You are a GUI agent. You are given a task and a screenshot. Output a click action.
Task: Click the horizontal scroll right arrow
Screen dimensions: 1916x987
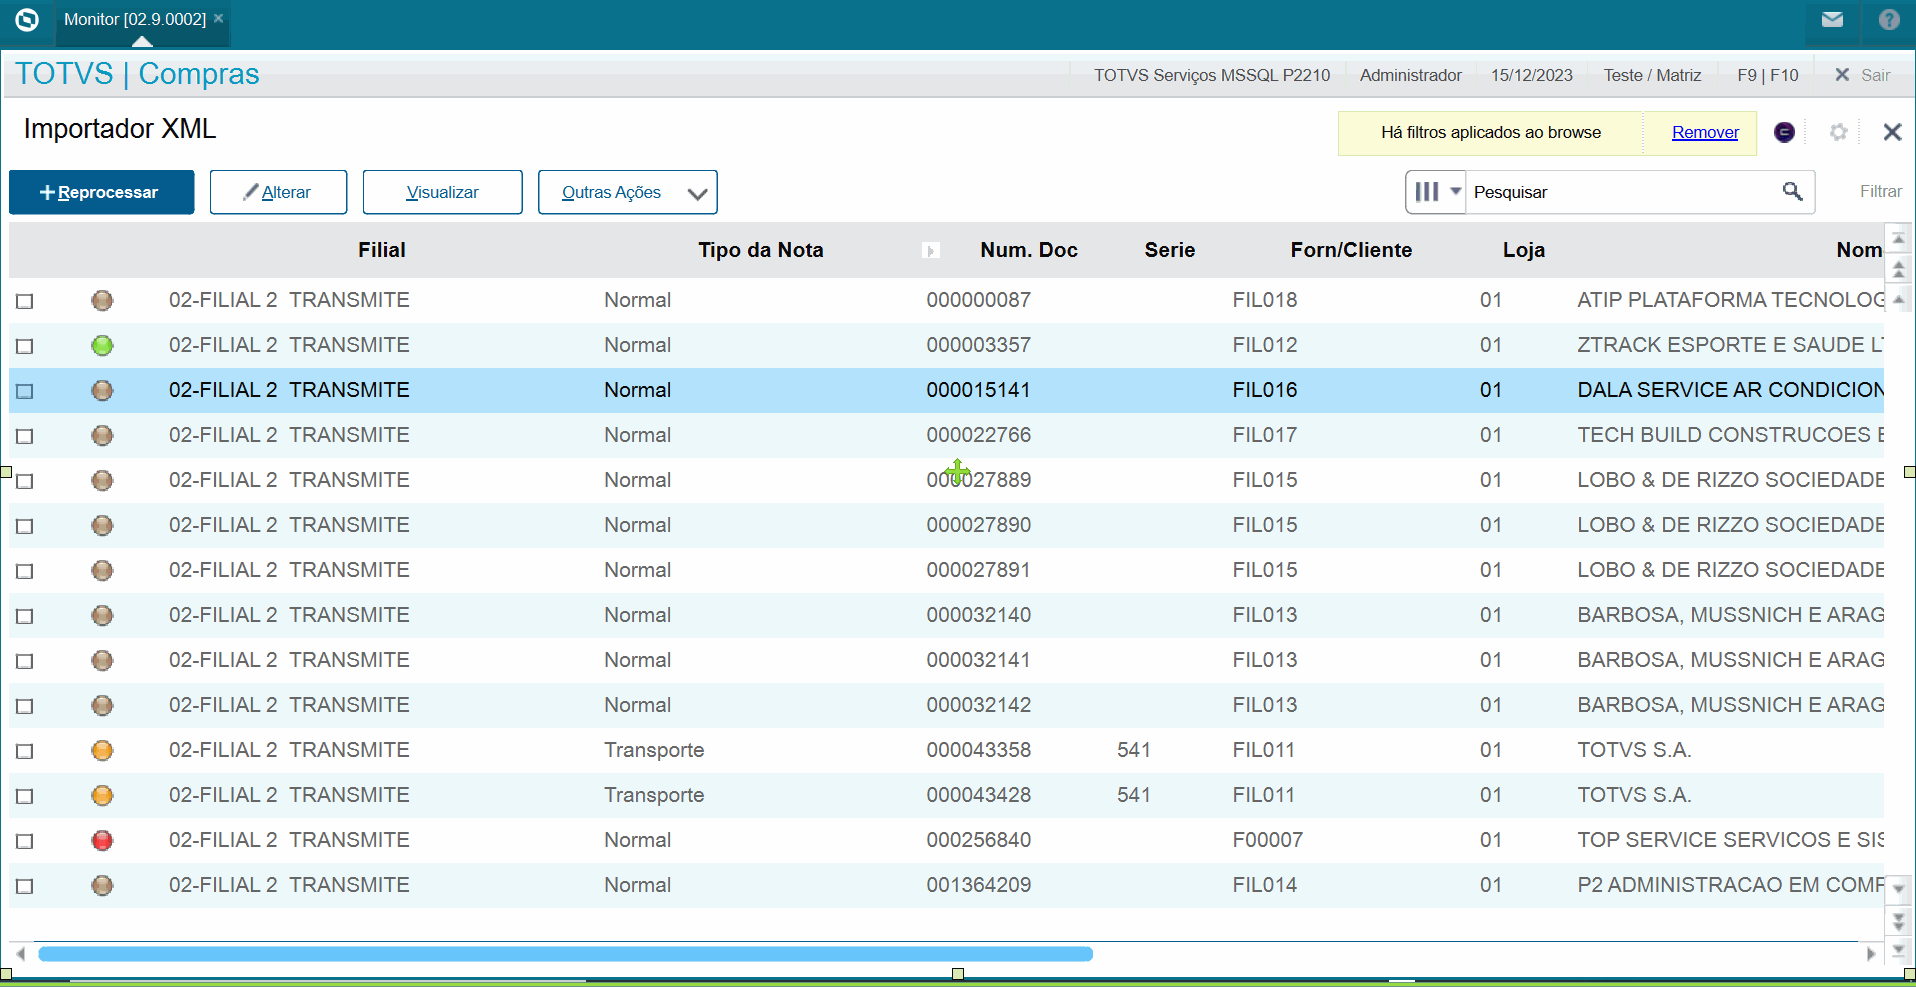click(1871, 953)
